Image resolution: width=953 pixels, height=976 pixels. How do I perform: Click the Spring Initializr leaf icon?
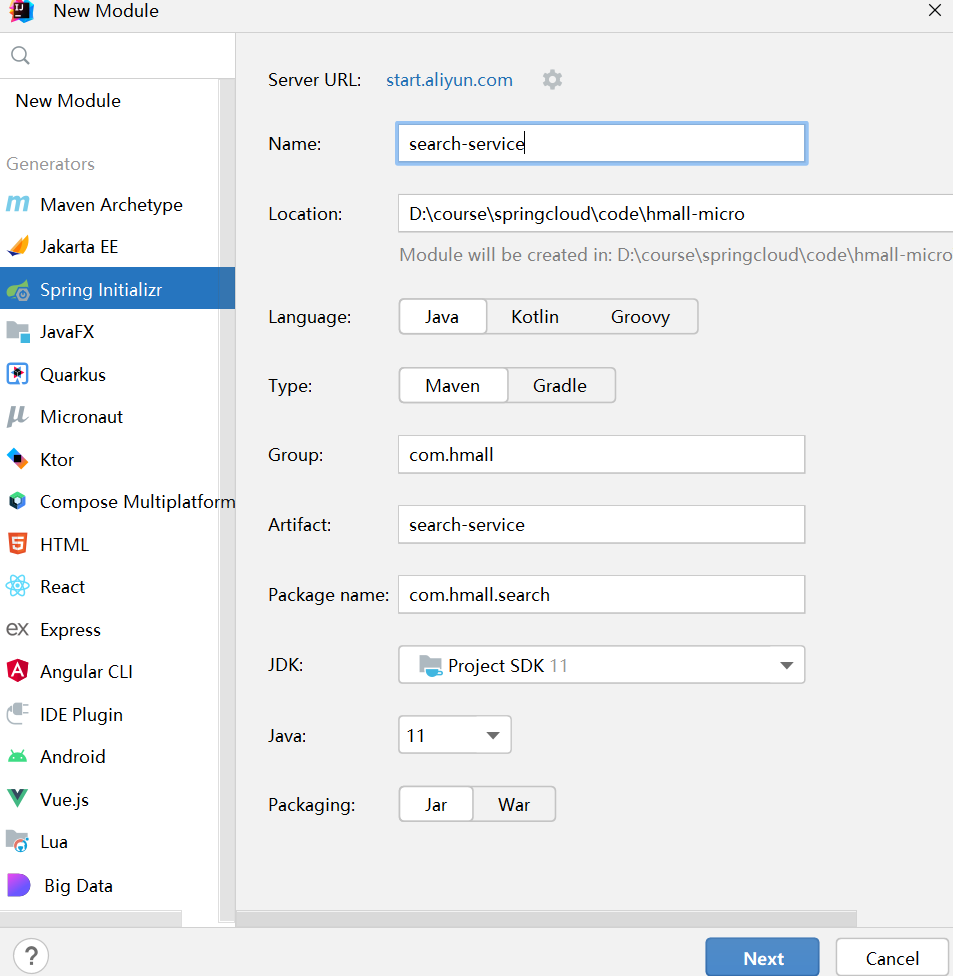(x=18, y=289)
